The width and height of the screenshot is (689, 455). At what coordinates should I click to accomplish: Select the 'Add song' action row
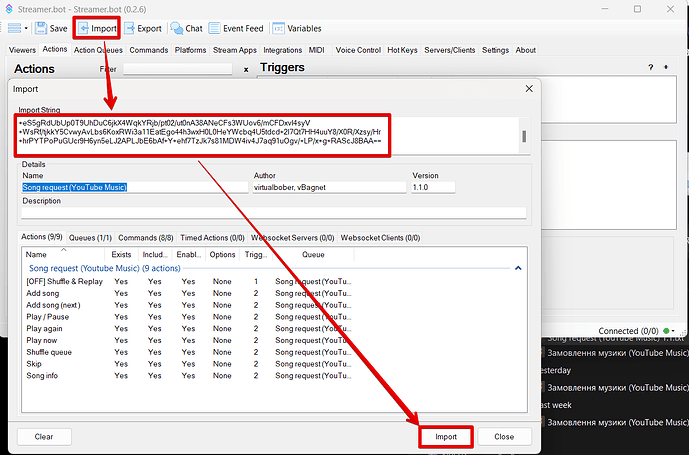coord(189,293)
